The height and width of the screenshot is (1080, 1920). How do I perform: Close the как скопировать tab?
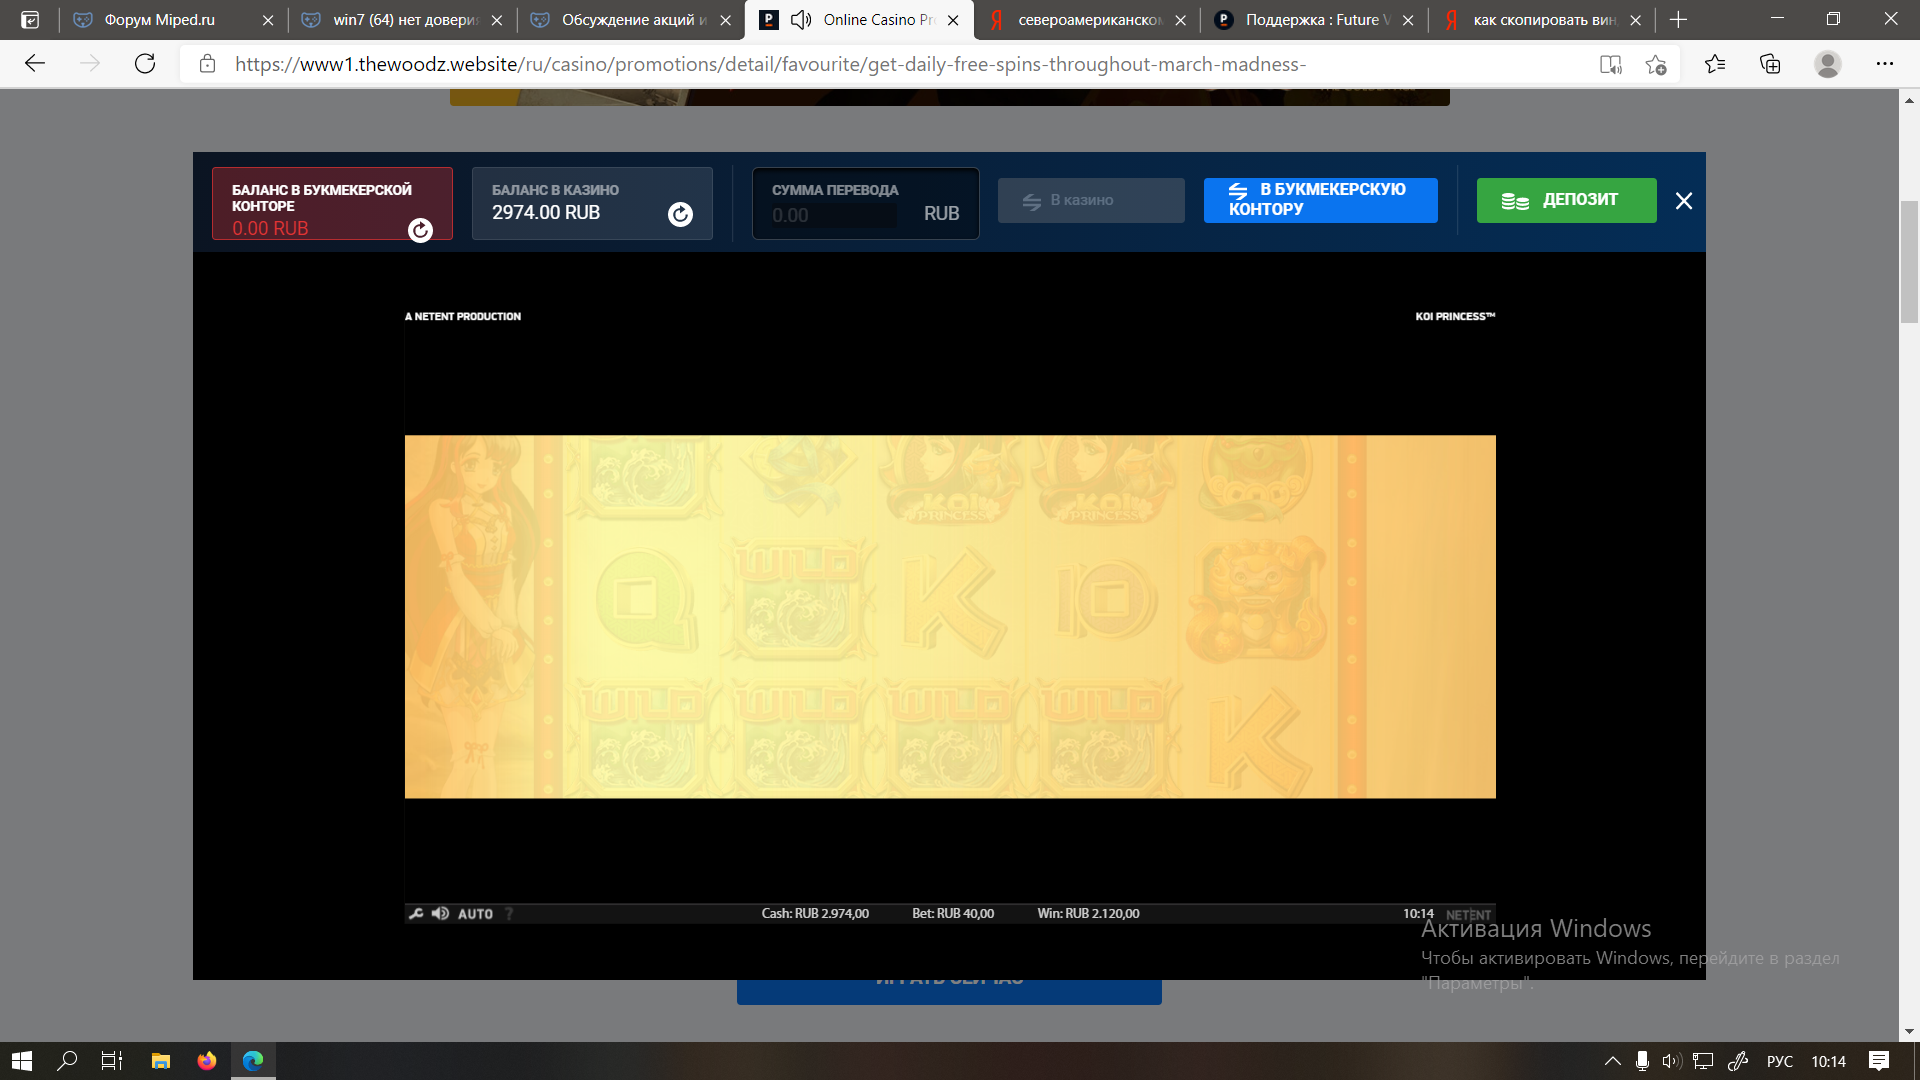1636,20
